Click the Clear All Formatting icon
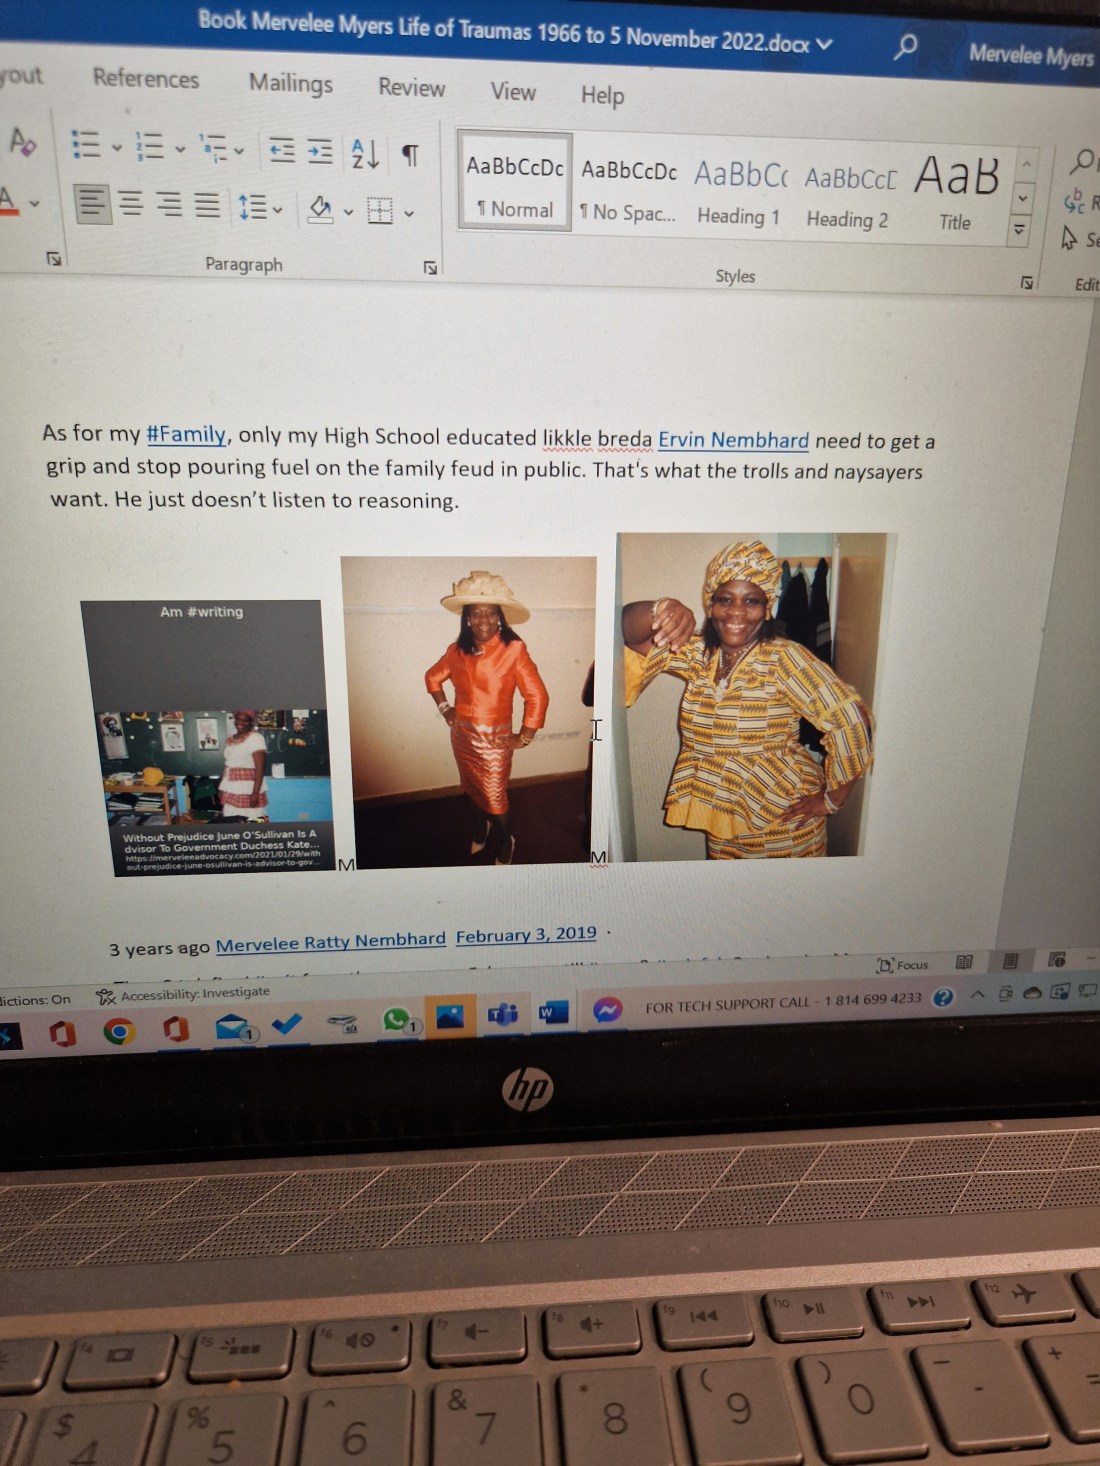This screenshot has height=1466, width=1100. 22,142
